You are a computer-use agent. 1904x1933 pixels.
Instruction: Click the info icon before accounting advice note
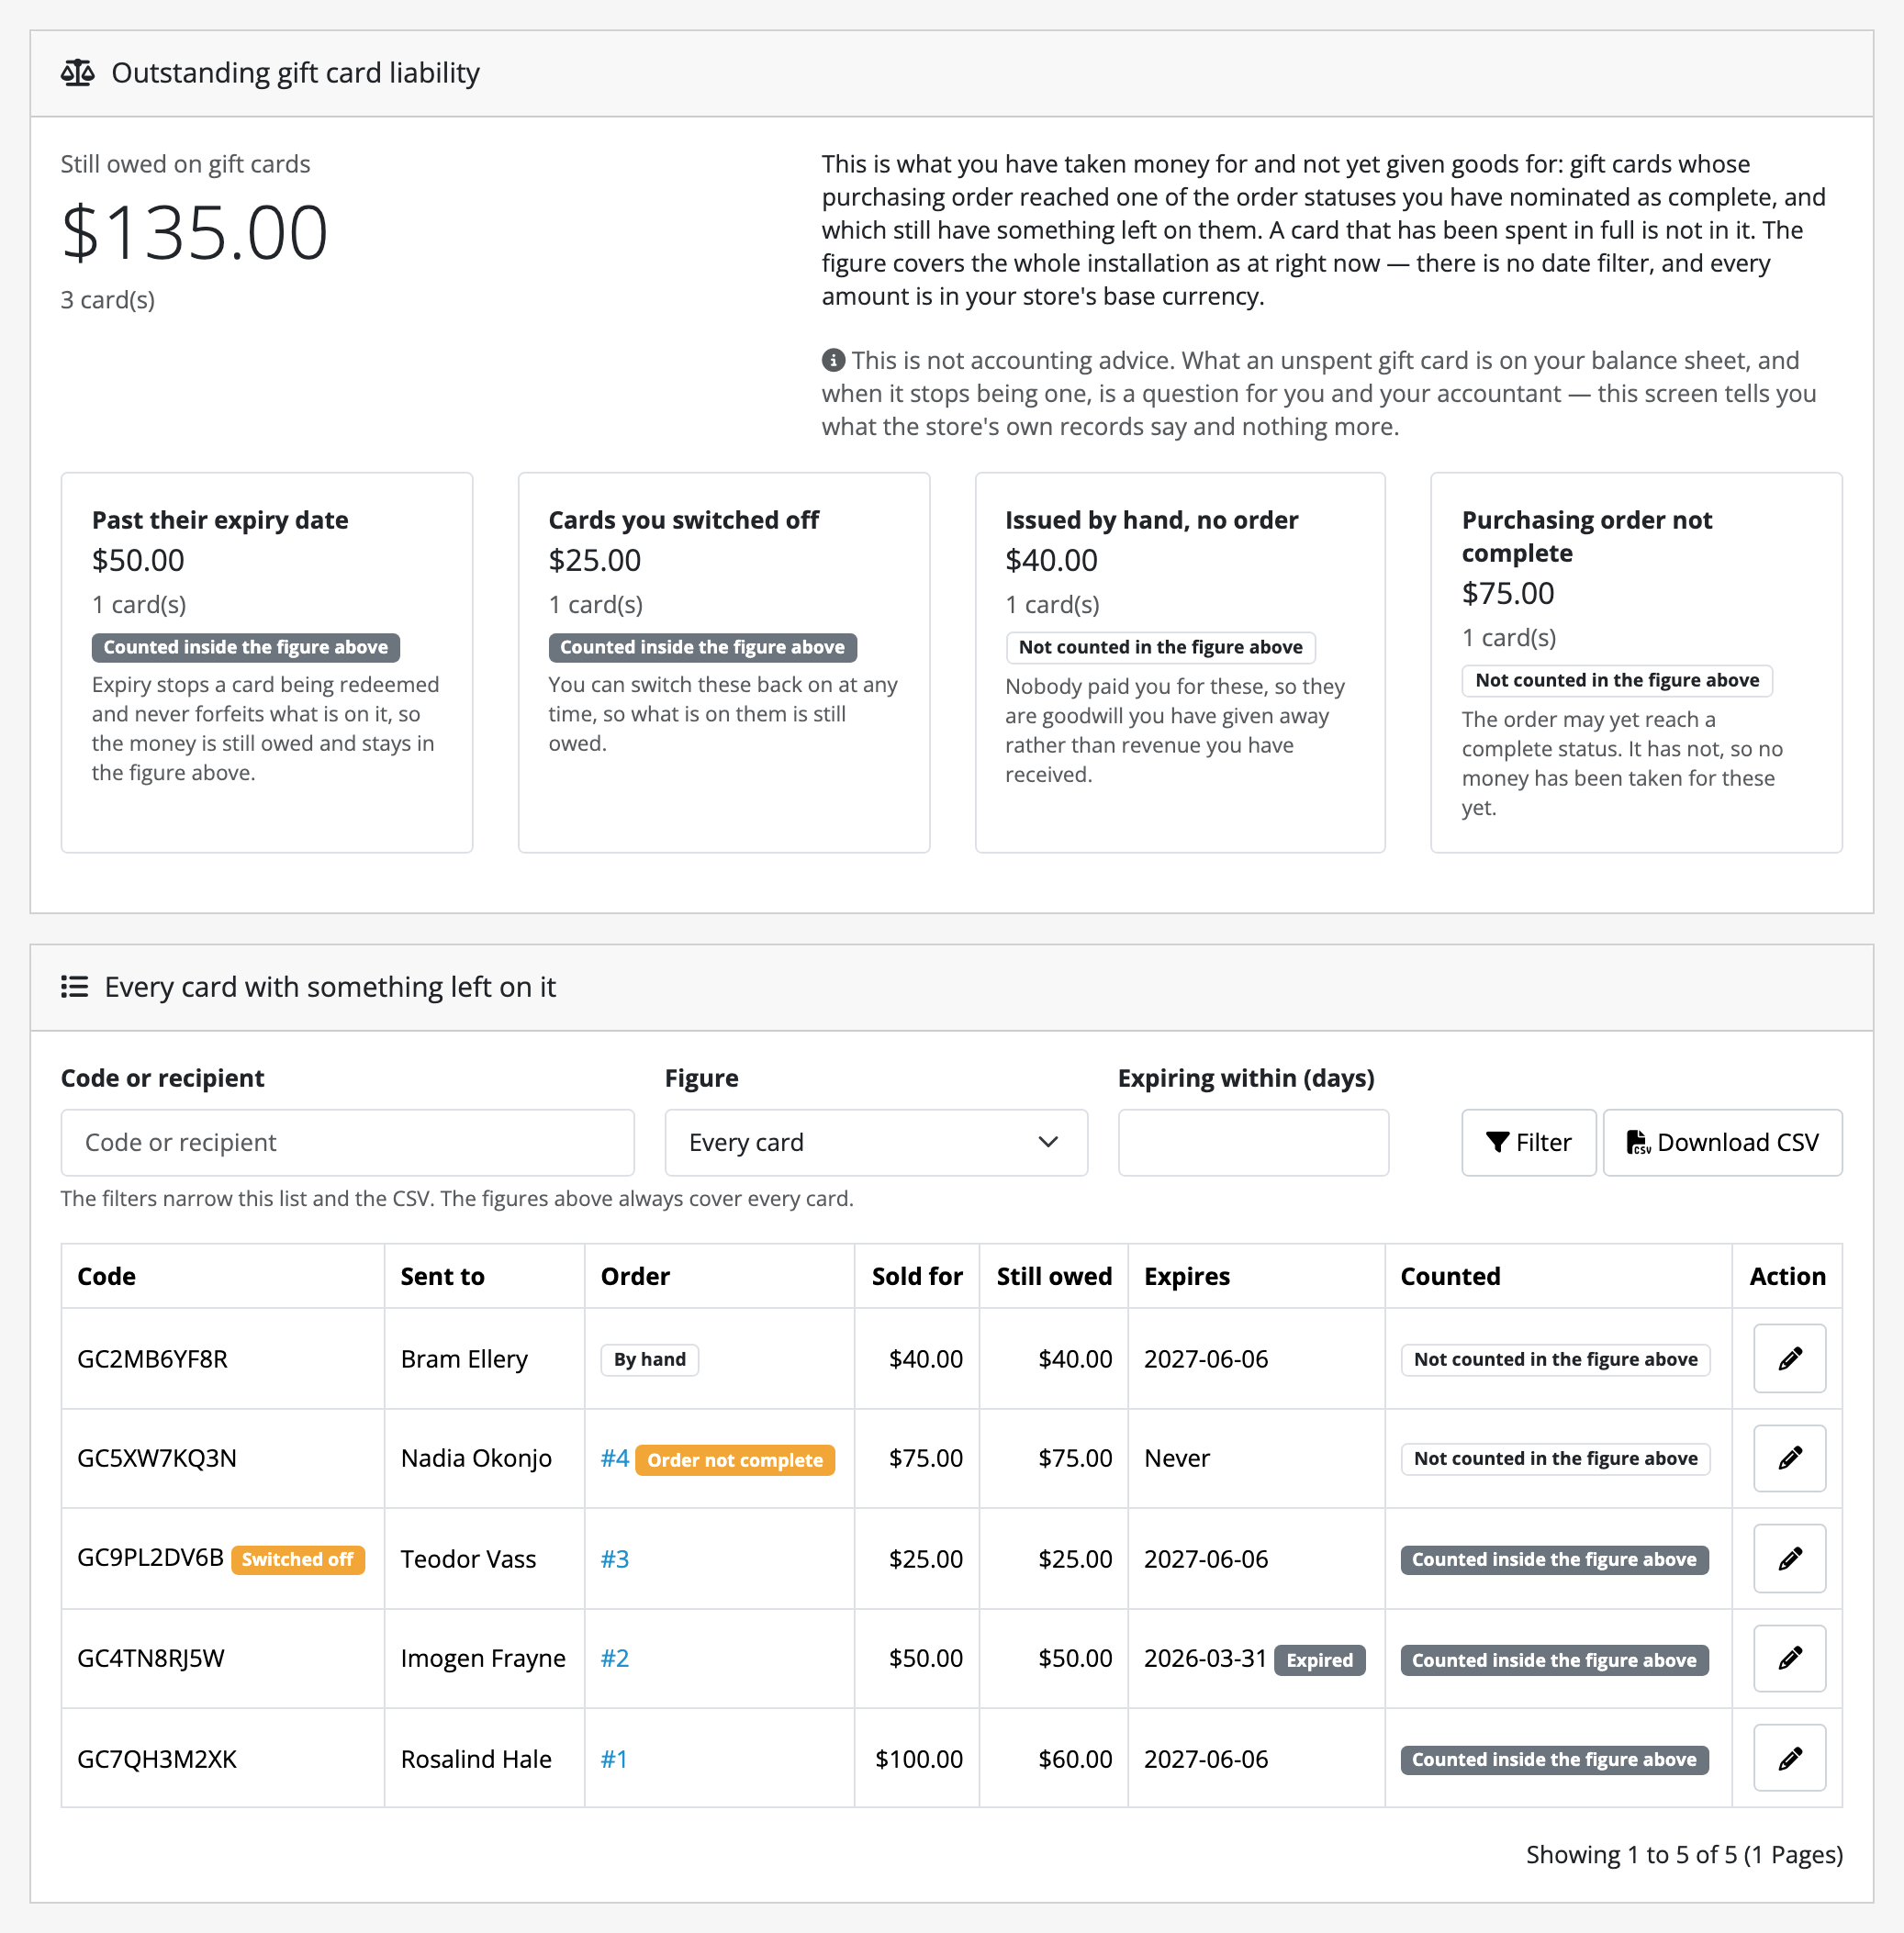point(833,360)
